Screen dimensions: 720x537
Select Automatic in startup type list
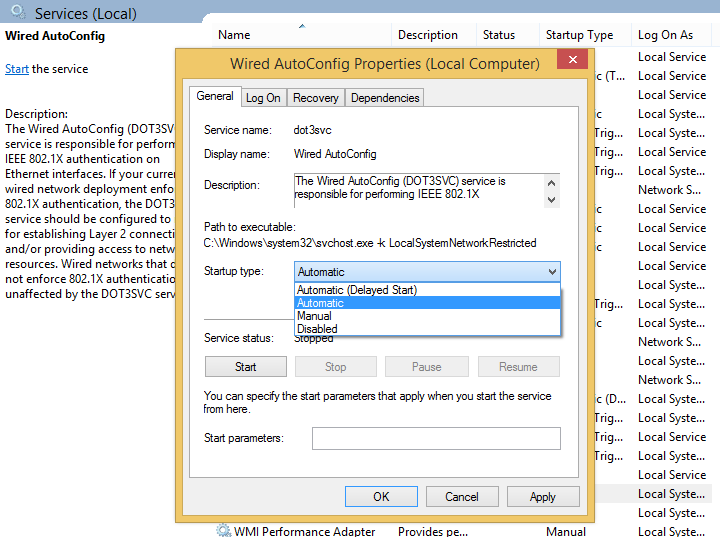[x=427, y=303]
